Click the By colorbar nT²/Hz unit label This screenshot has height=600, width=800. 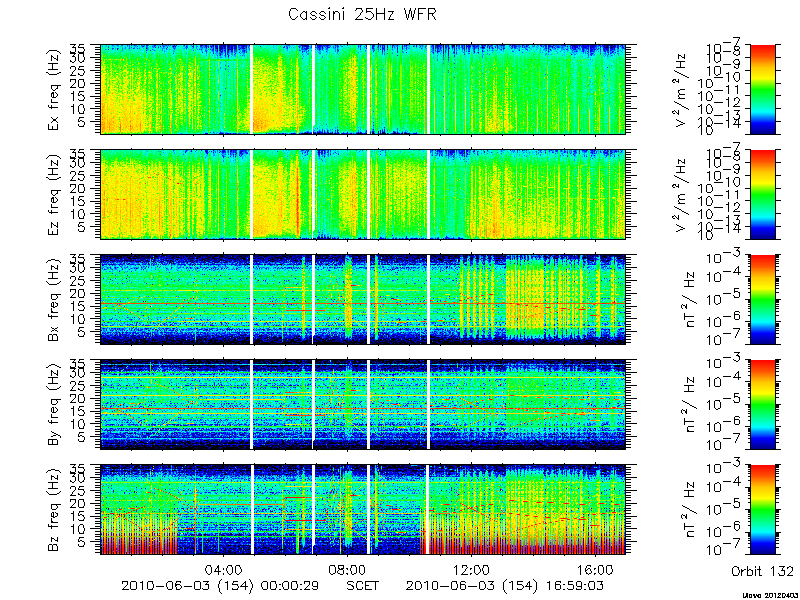pyautogui.click(x=688, y=405)
